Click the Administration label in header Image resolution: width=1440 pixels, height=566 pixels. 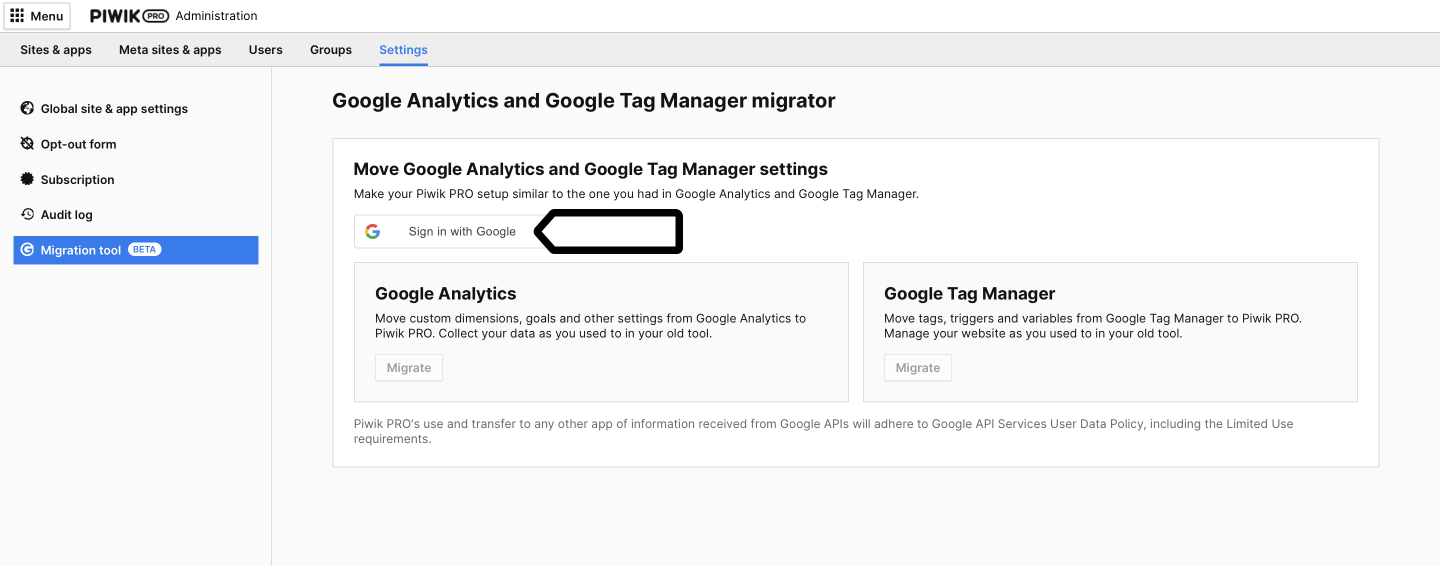pos(216,16)
